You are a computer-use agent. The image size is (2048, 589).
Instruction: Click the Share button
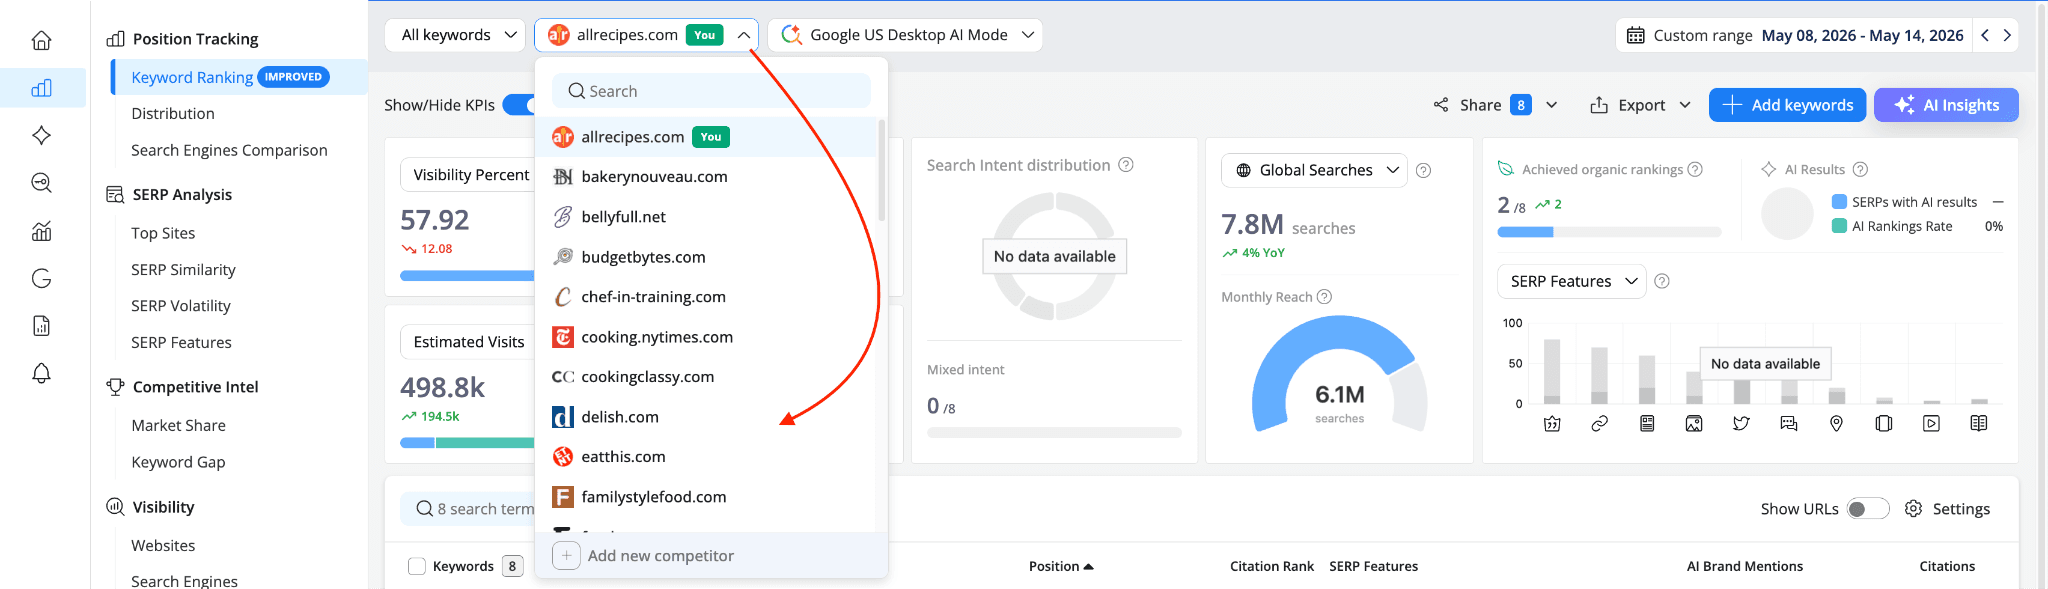tap(1481, 105)
